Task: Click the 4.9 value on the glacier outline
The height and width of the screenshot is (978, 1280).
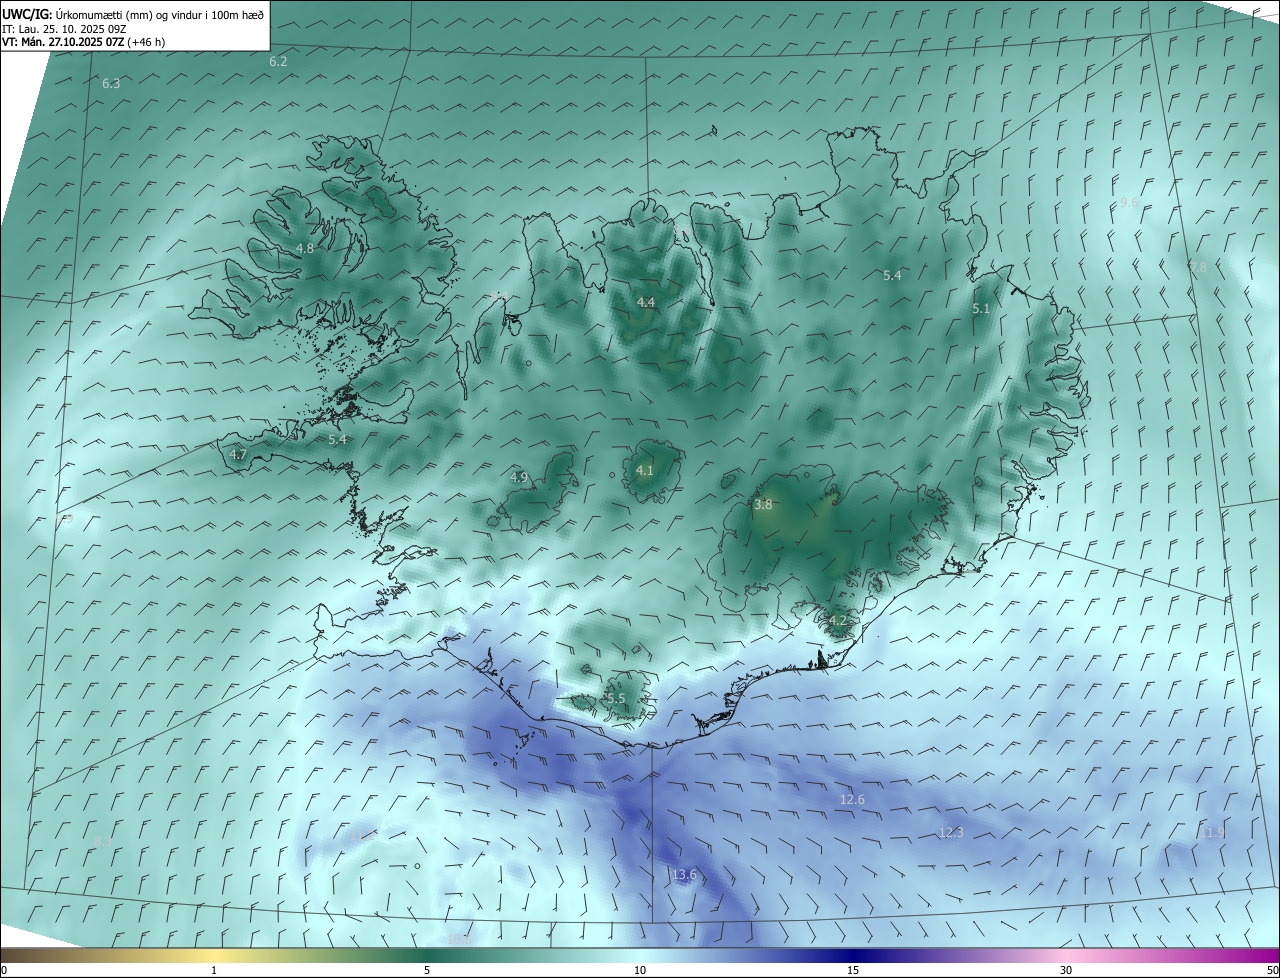Action: click(518, 477)
